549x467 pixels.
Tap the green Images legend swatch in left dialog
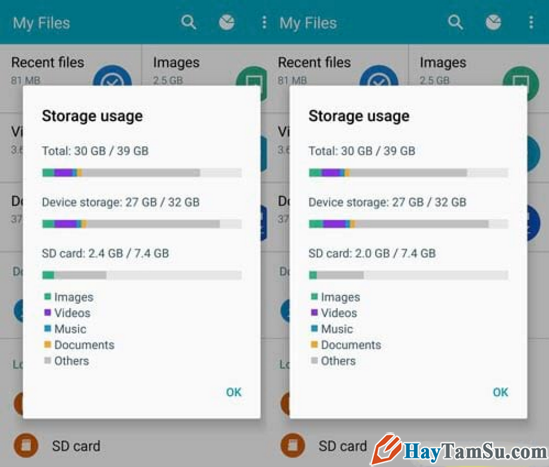point(48,297)
